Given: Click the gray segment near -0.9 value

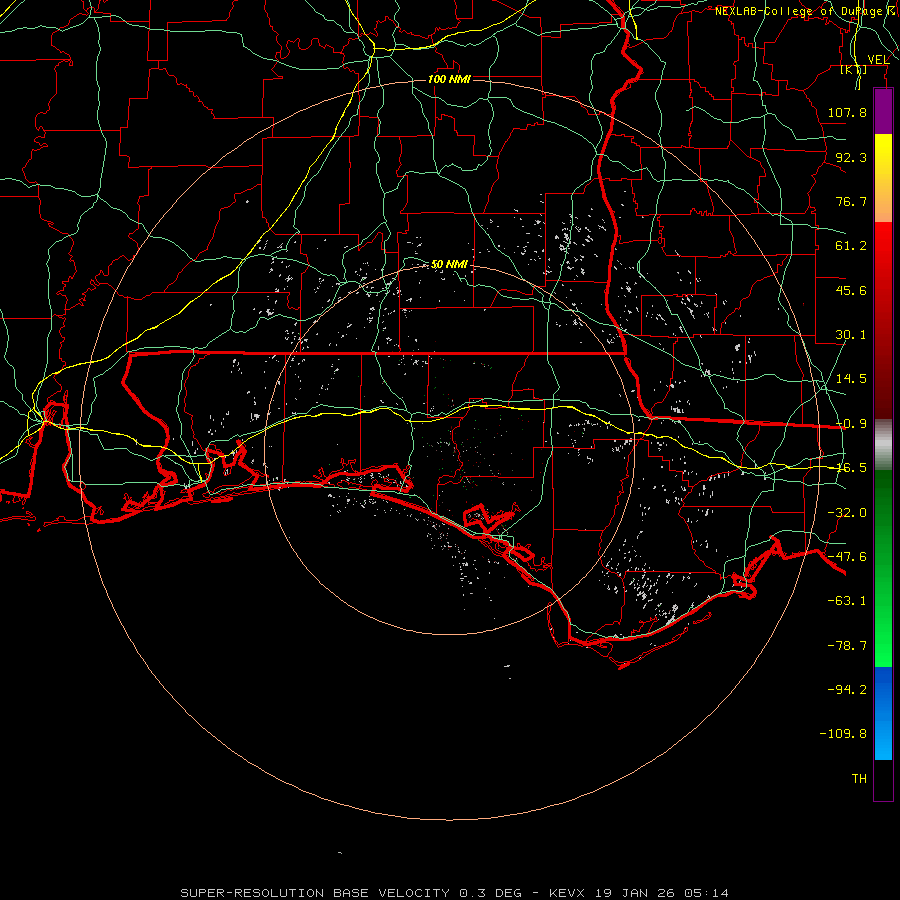Looking at the screenshot, I should [883, 444].
